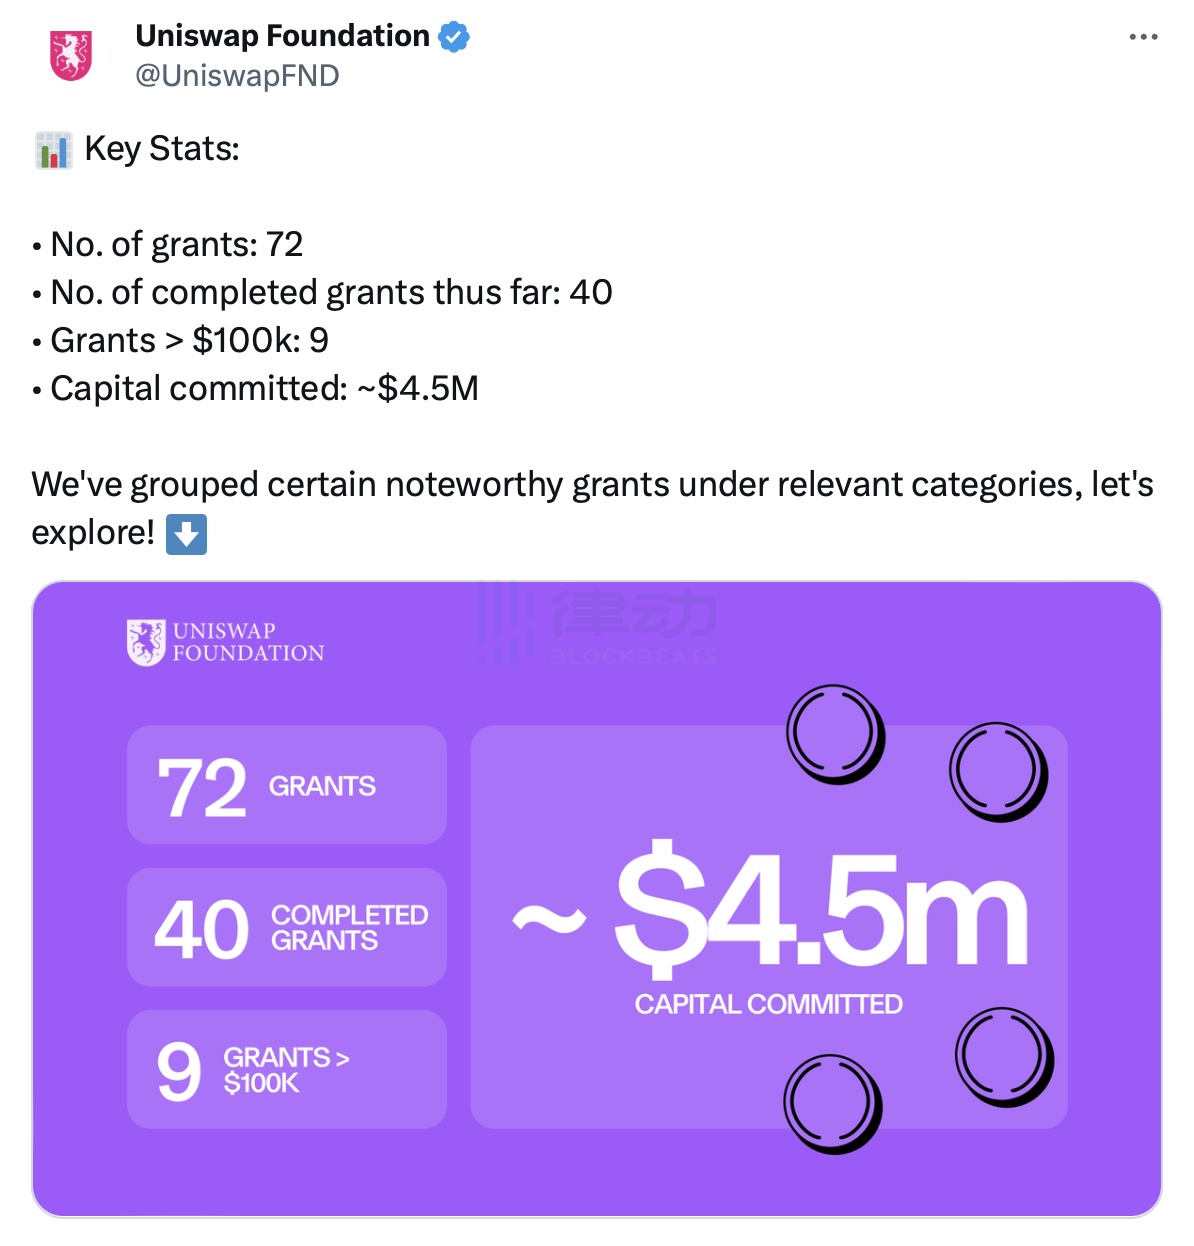Click the ~$4.5m figure in the image

(x=770, y=910)
